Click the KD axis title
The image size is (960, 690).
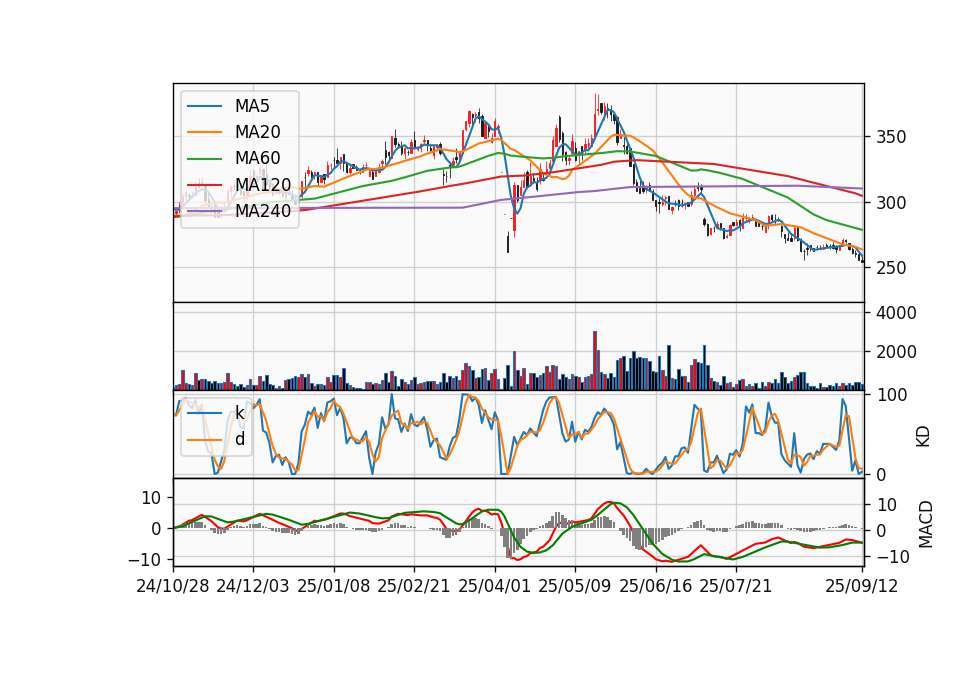point(923,436)
